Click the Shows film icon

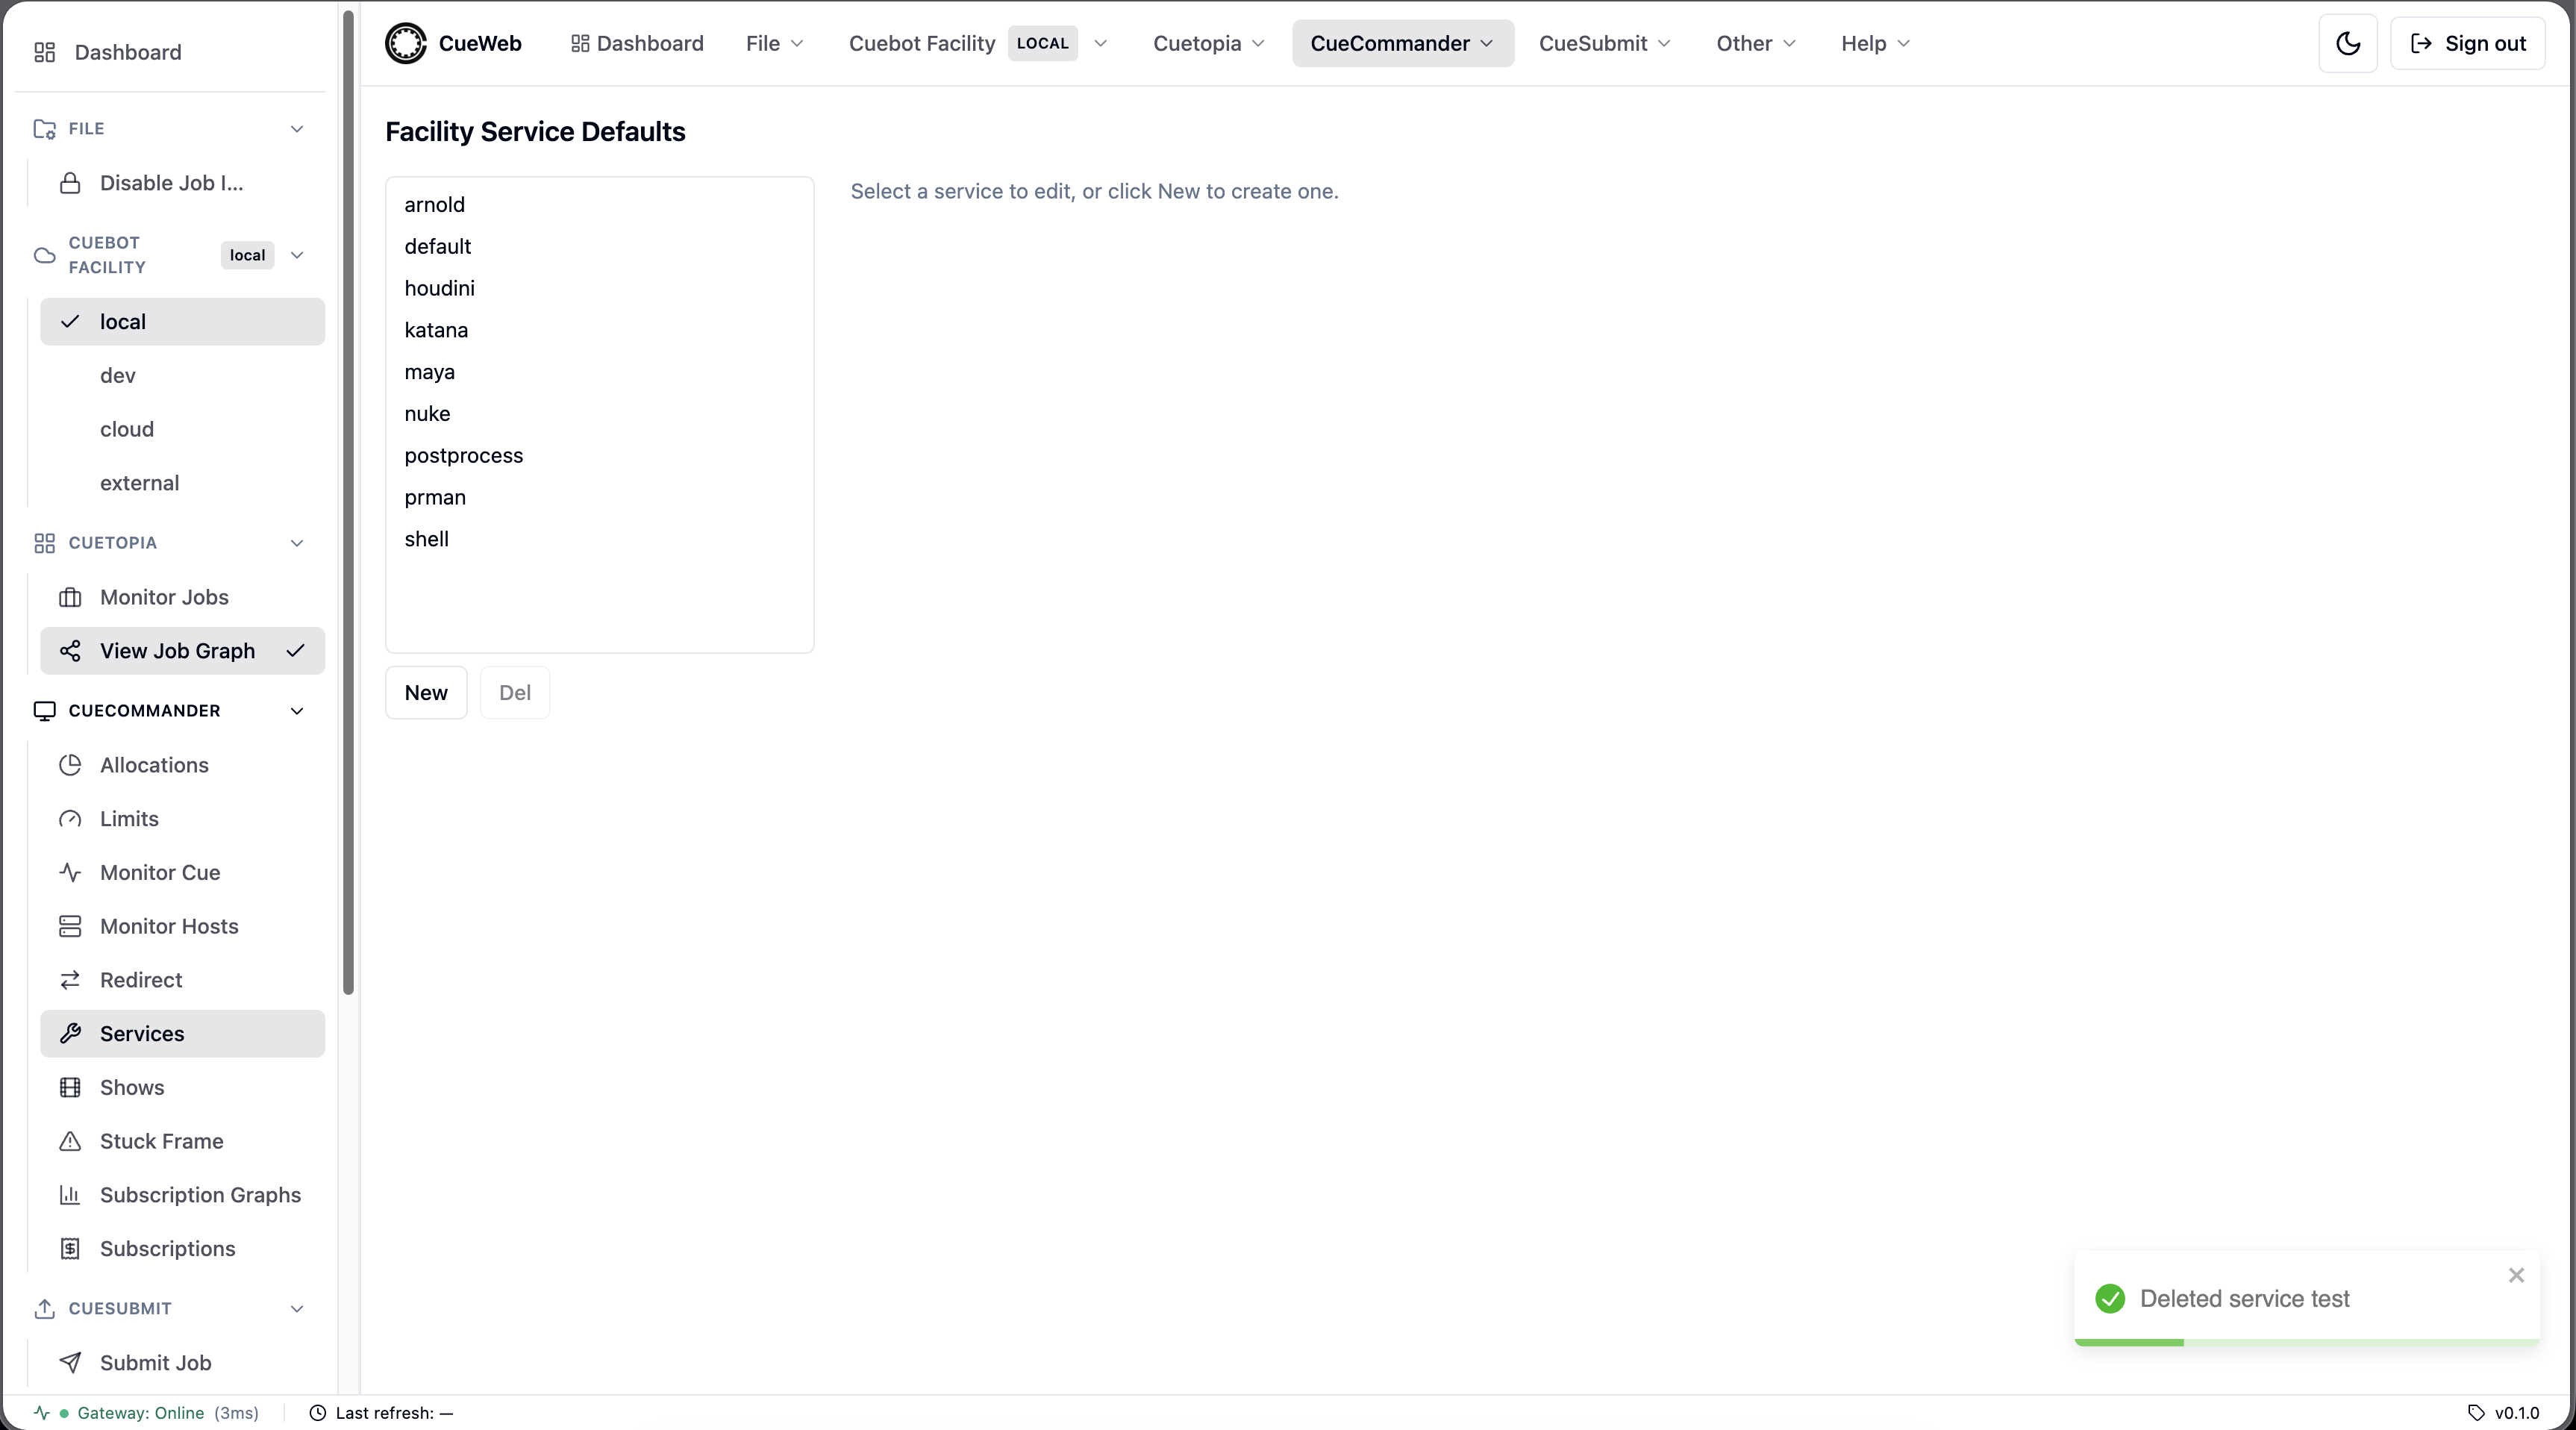coord(70,1088)
